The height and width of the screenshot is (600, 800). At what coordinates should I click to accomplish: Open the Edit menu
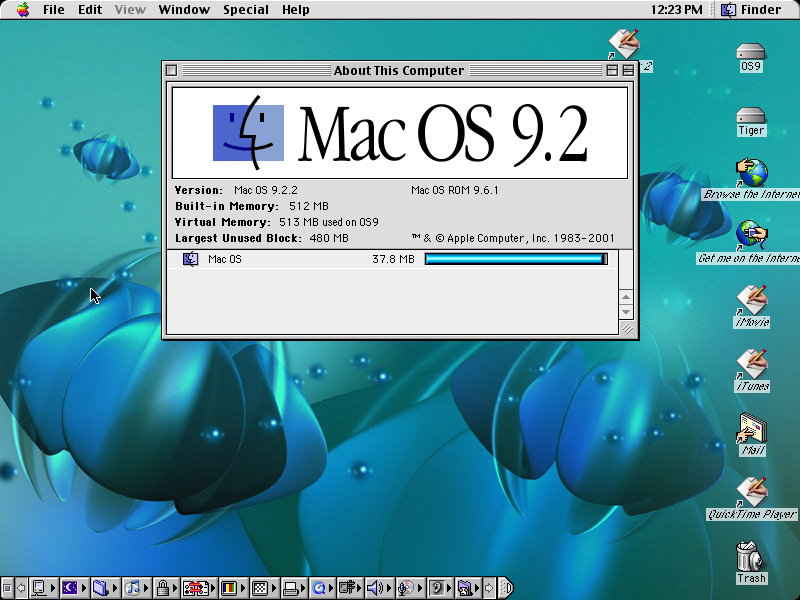[90, 10]
